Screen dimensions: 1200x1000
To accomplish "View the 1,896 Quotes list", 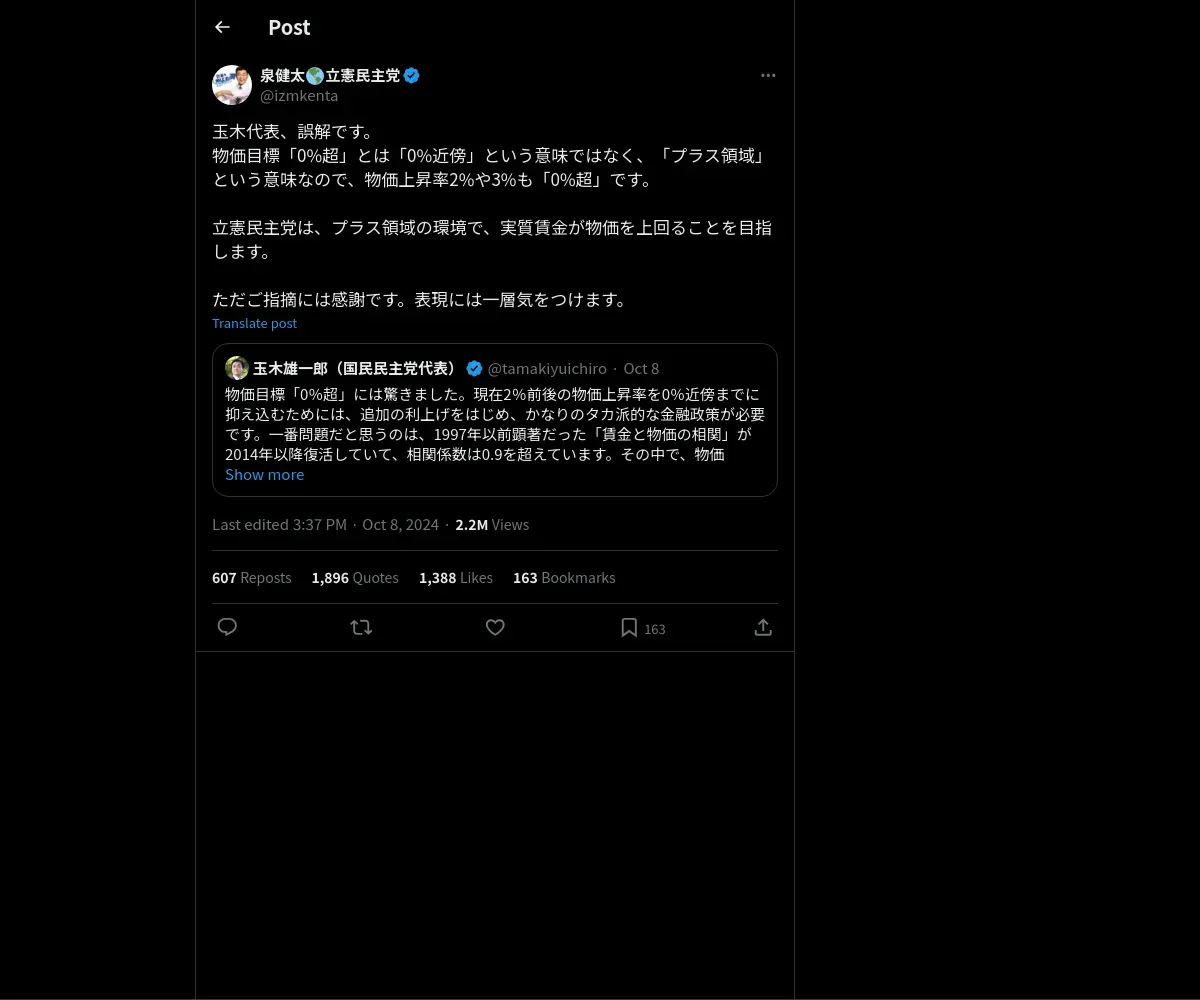I will [355, 578].
